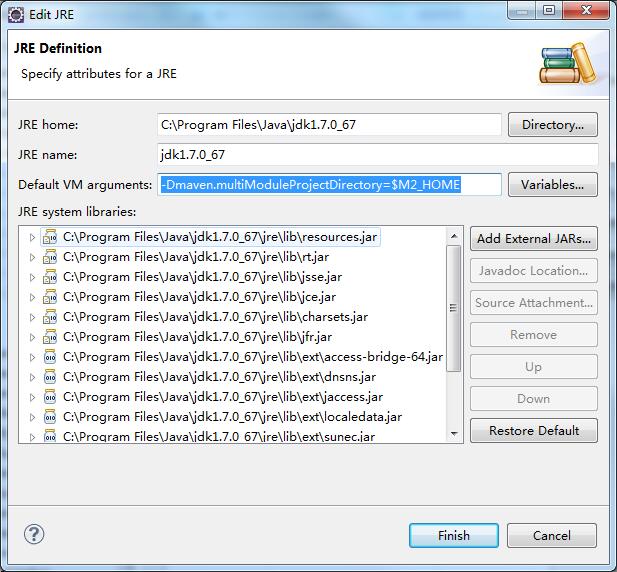This screenshot has height=572, width=617.
Task: Click the disabled Remove button
Action: (x=534, y=335)
